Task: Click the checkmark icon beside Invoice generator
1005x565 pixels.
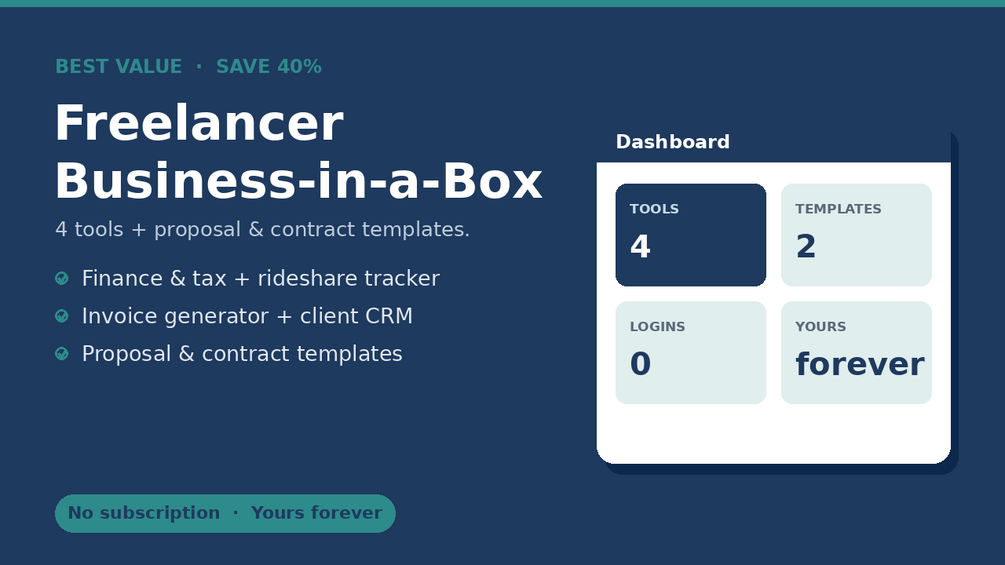Action: pyautogui.click(x=62, y=316)
